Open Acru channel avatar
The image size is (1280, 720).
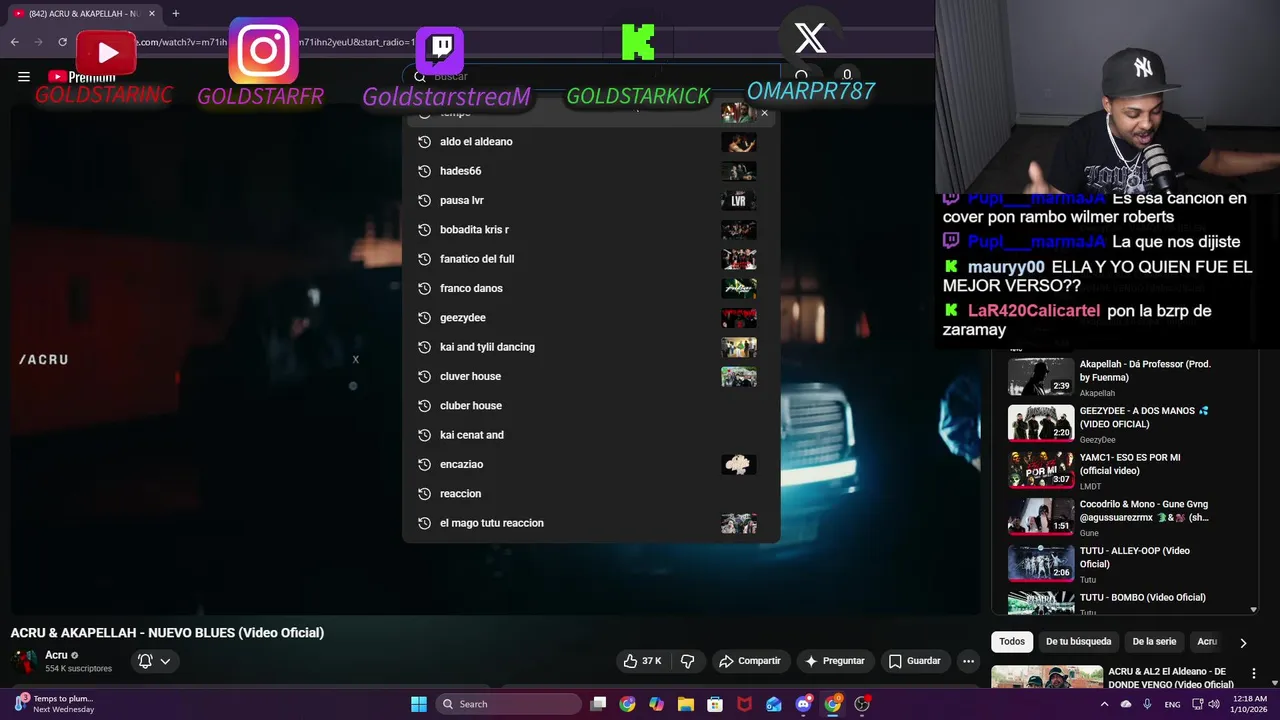click(x=24, y=661)
